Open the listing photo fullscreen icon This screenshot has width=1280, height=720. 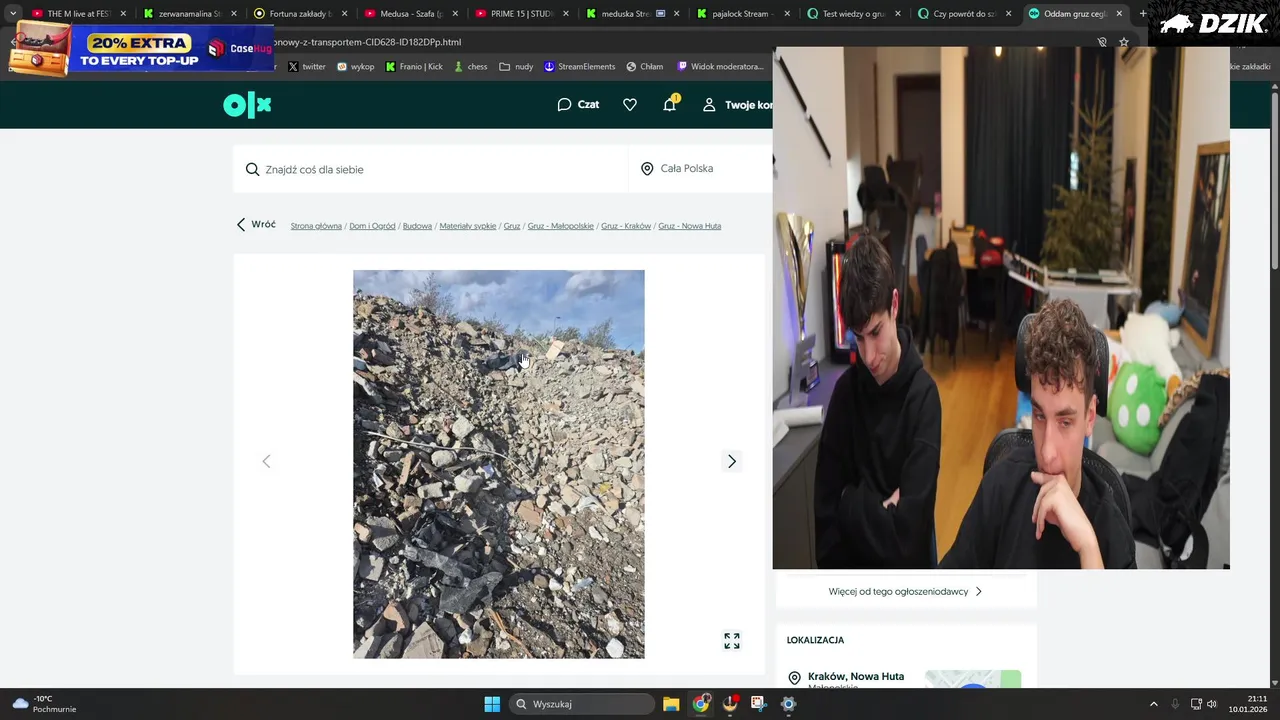click(x=732, y=641)
